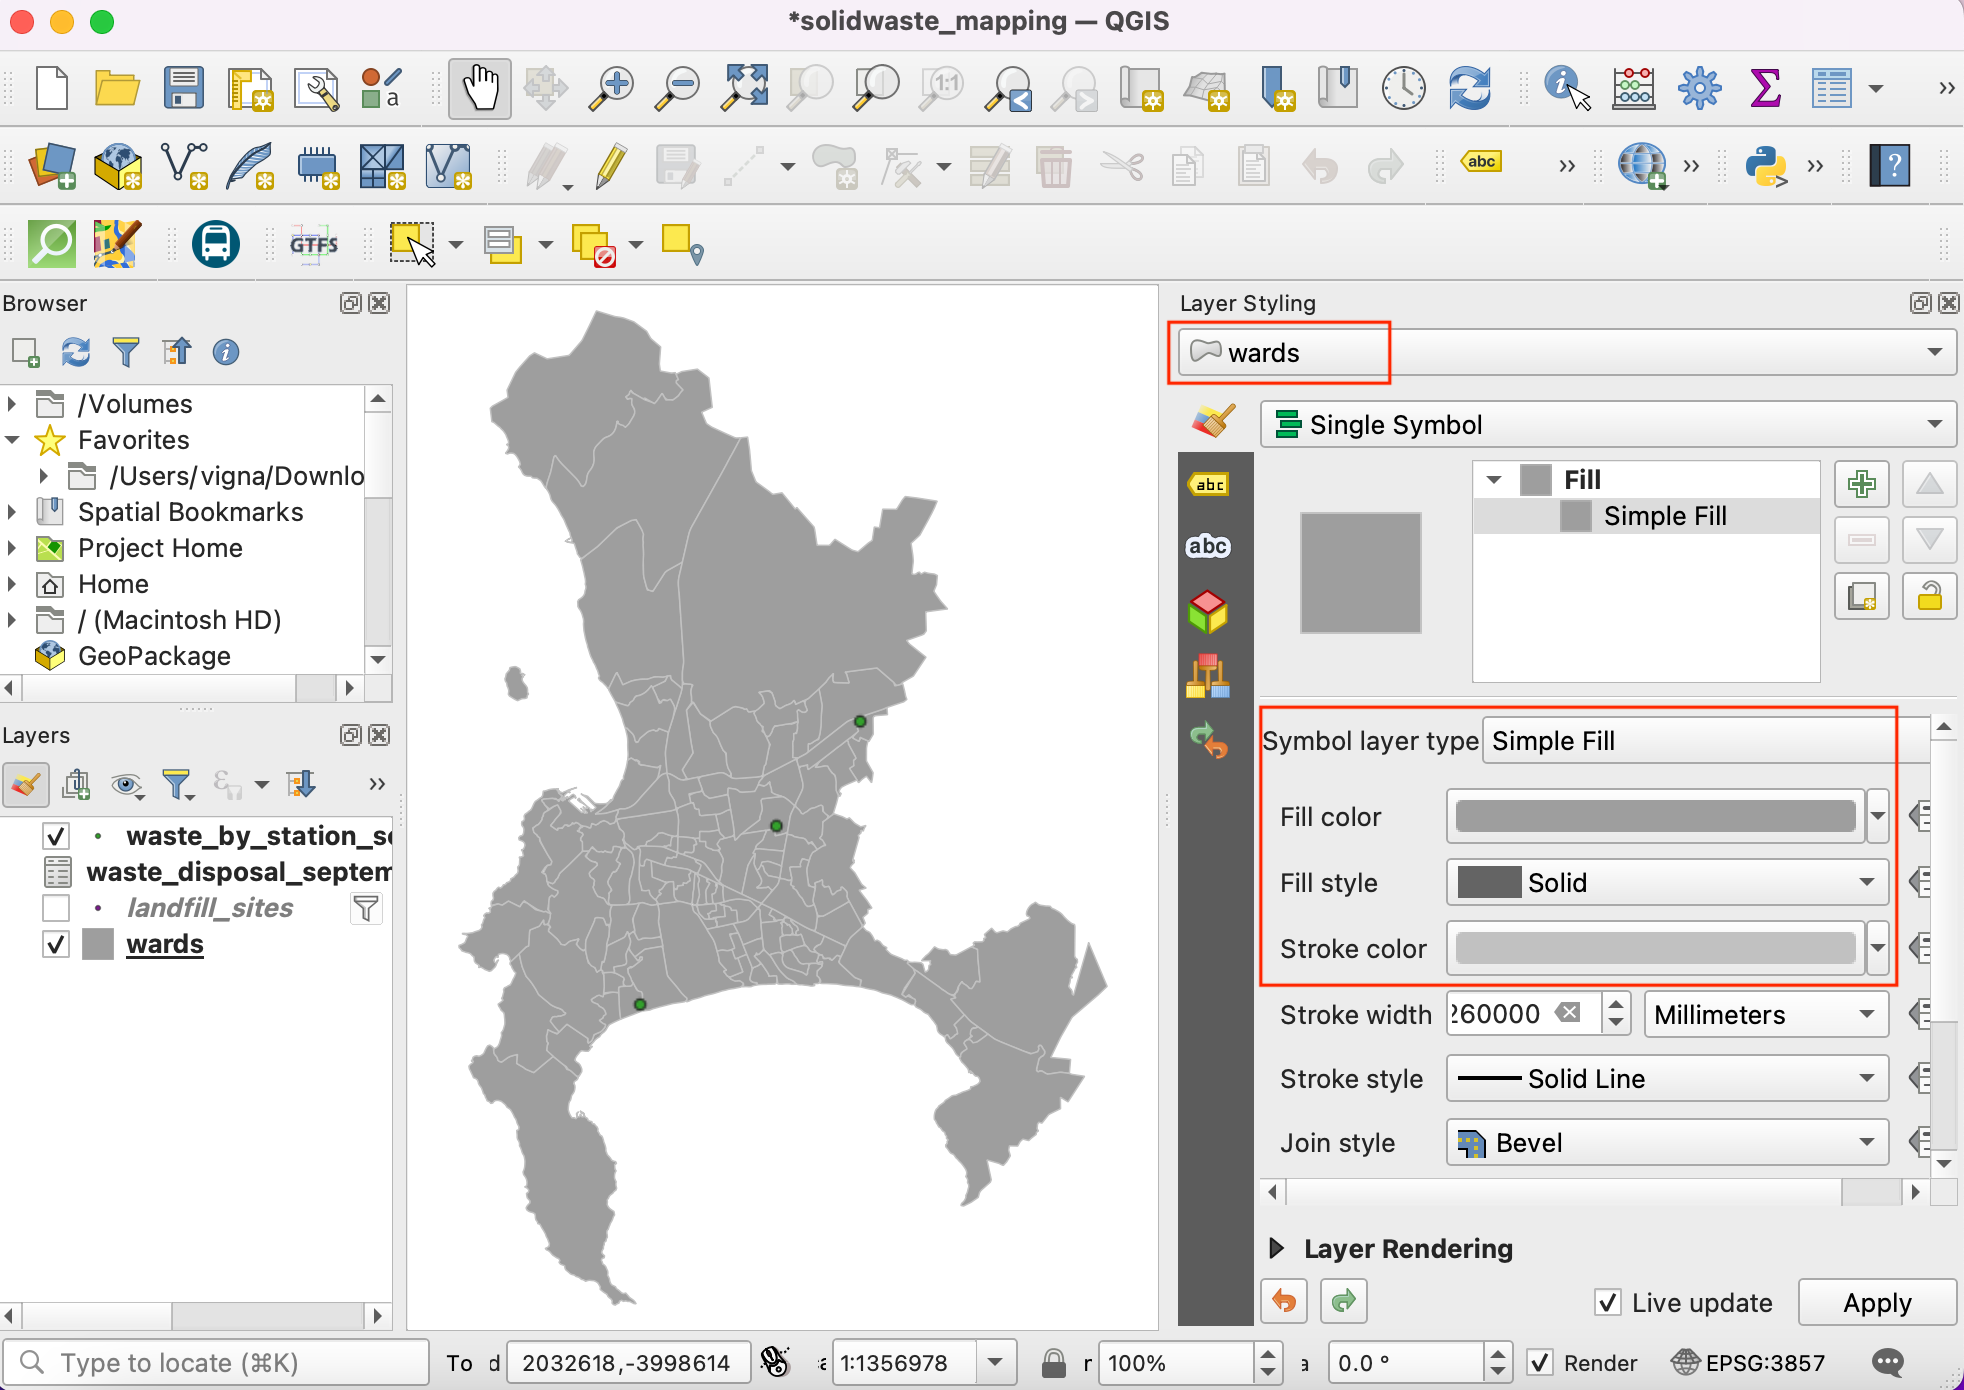Click the Zoom Full extent icon
1964x1390 pixels.
[x=745, y=88]
